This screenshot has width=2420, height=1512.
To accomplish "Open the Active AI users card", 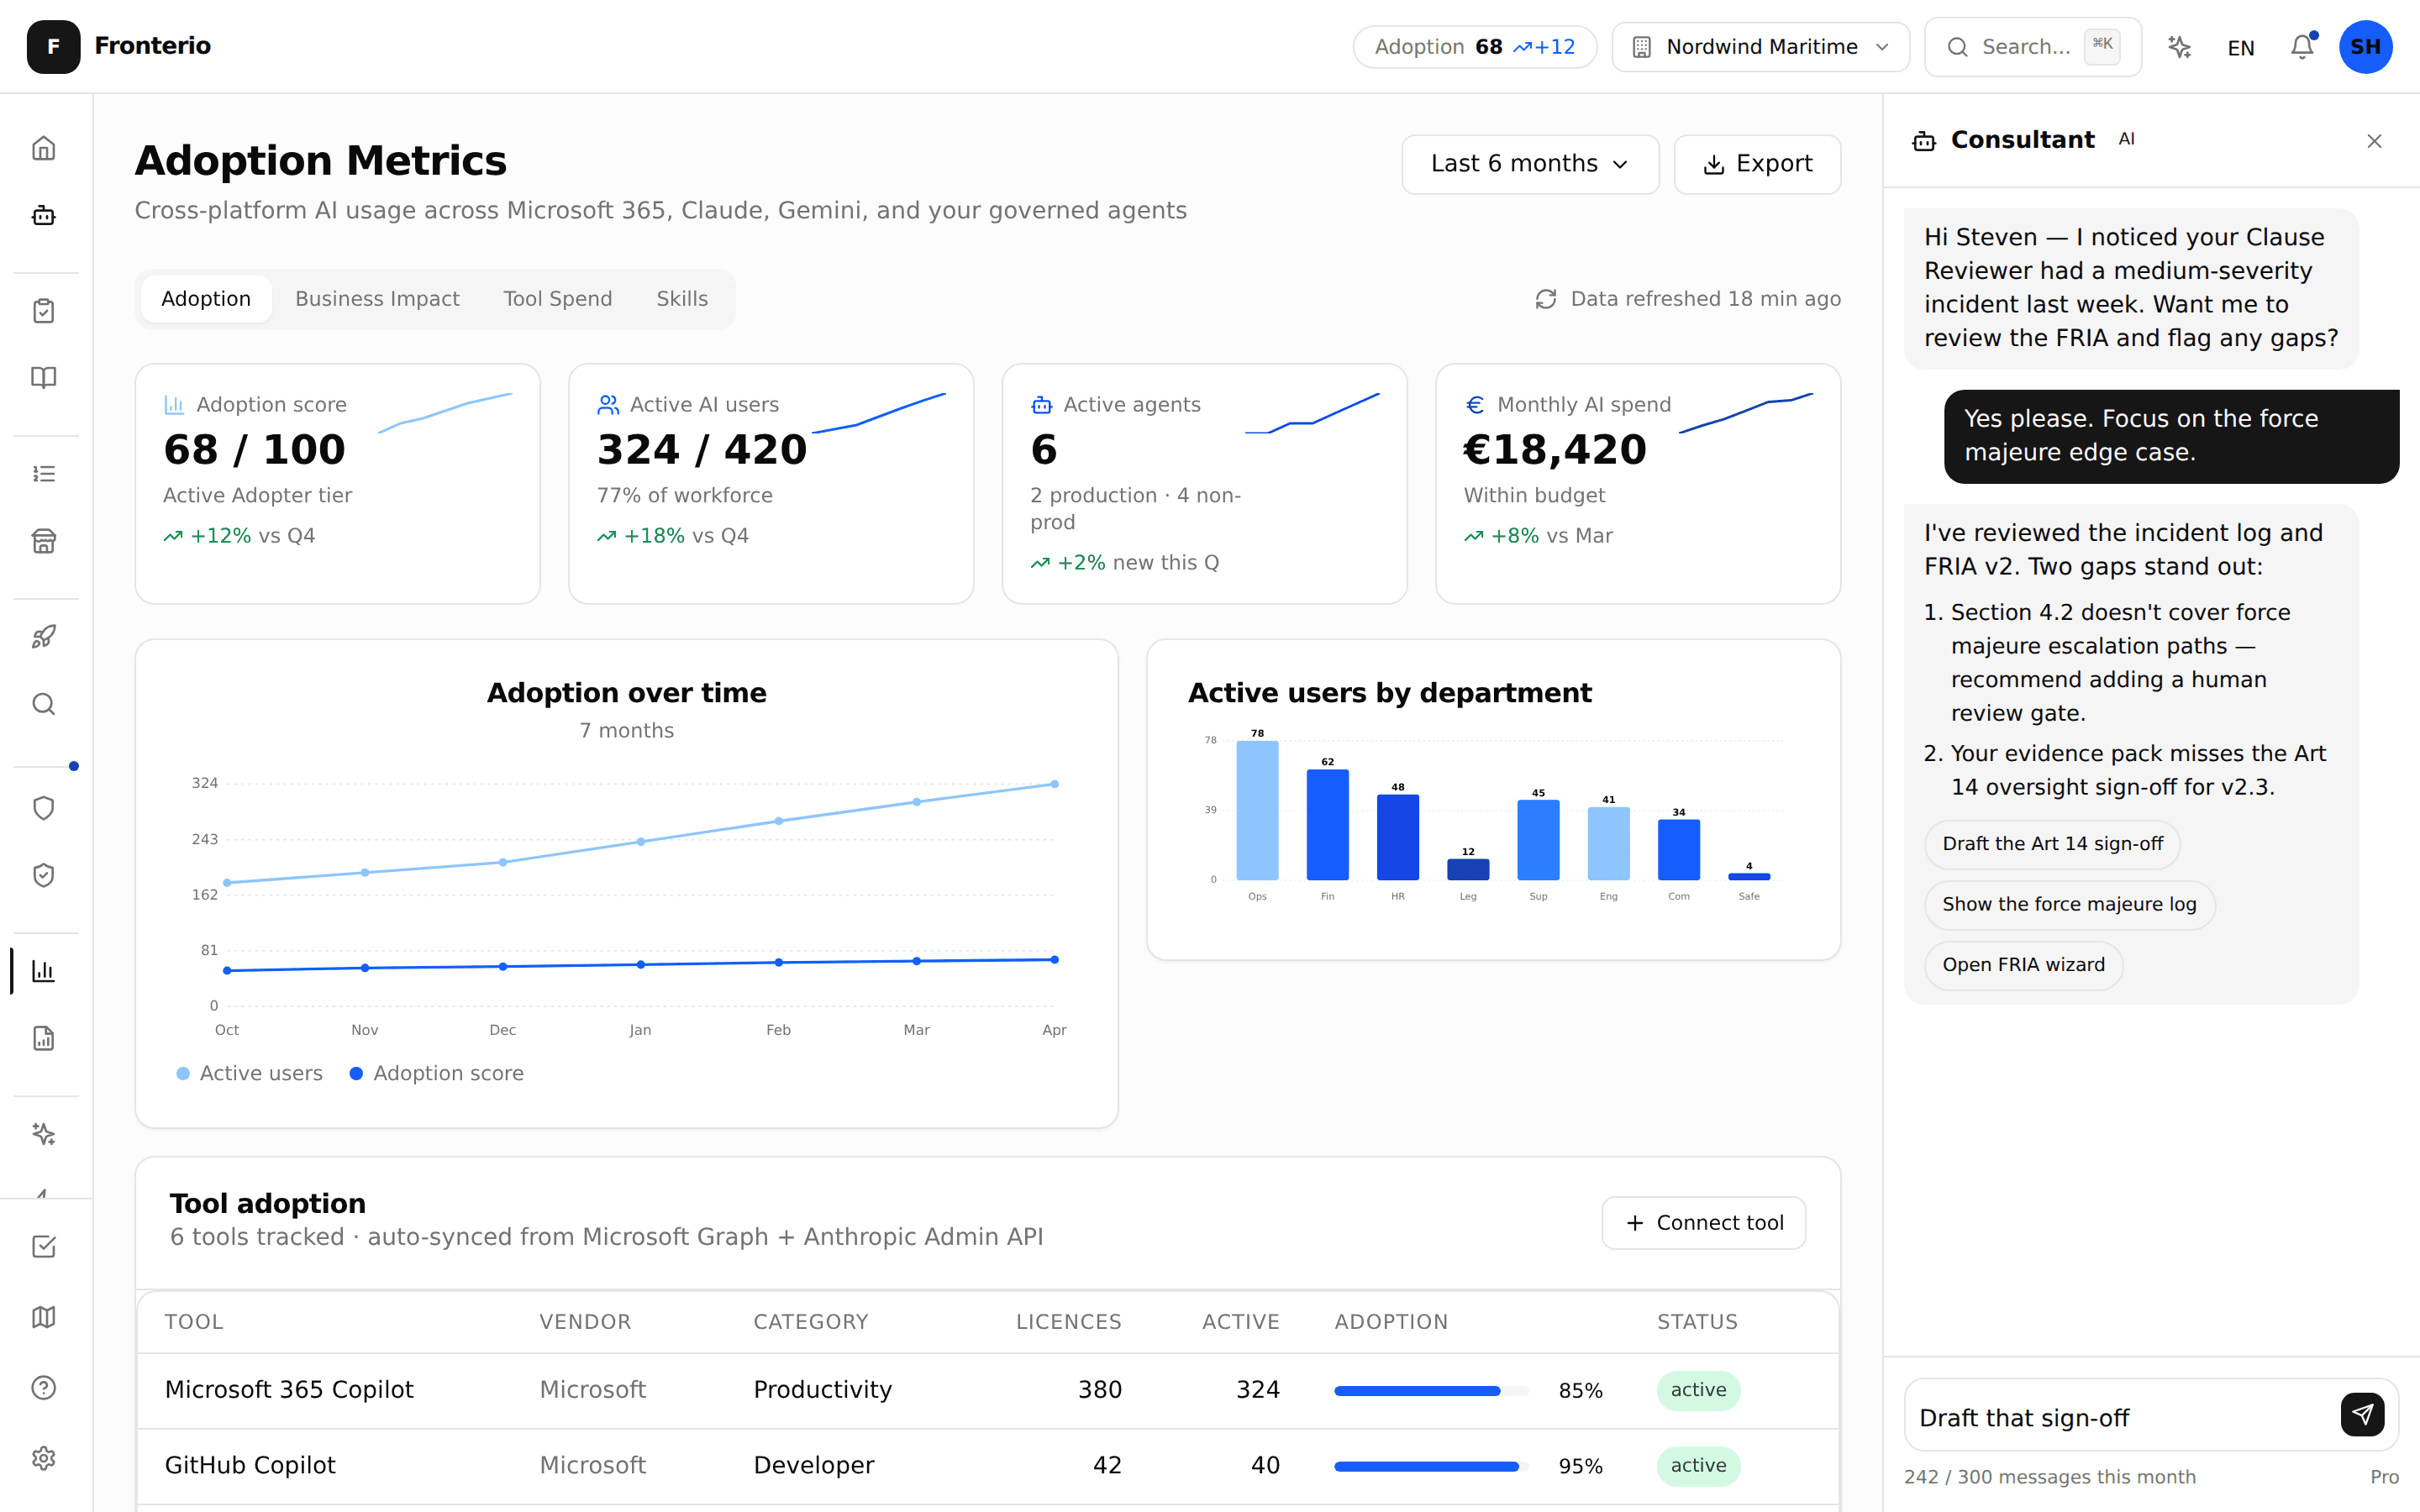I will tap(771, 484).
